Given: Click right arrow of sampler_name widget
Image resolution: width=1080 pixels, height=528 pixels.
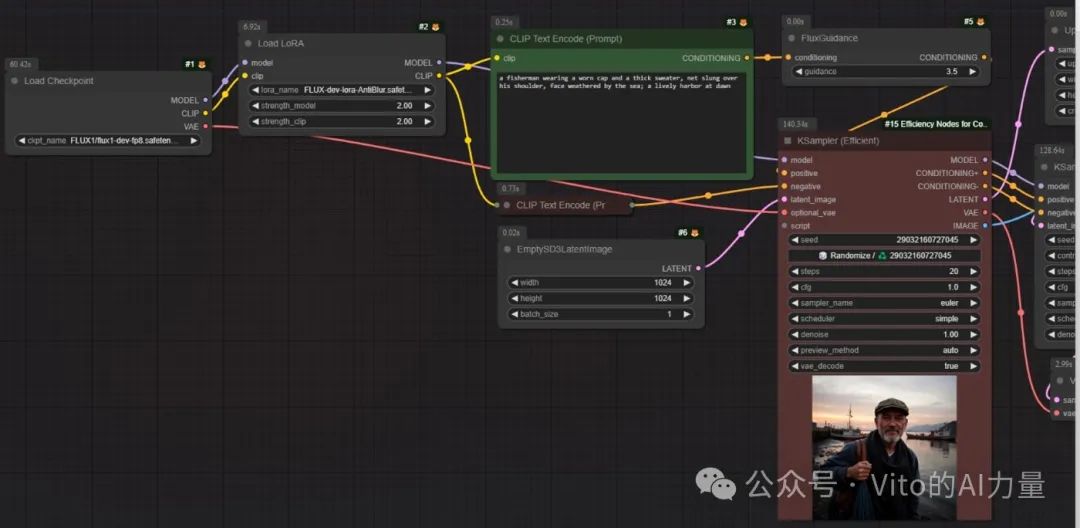Looking at the screenshot, I should (973, 303).
